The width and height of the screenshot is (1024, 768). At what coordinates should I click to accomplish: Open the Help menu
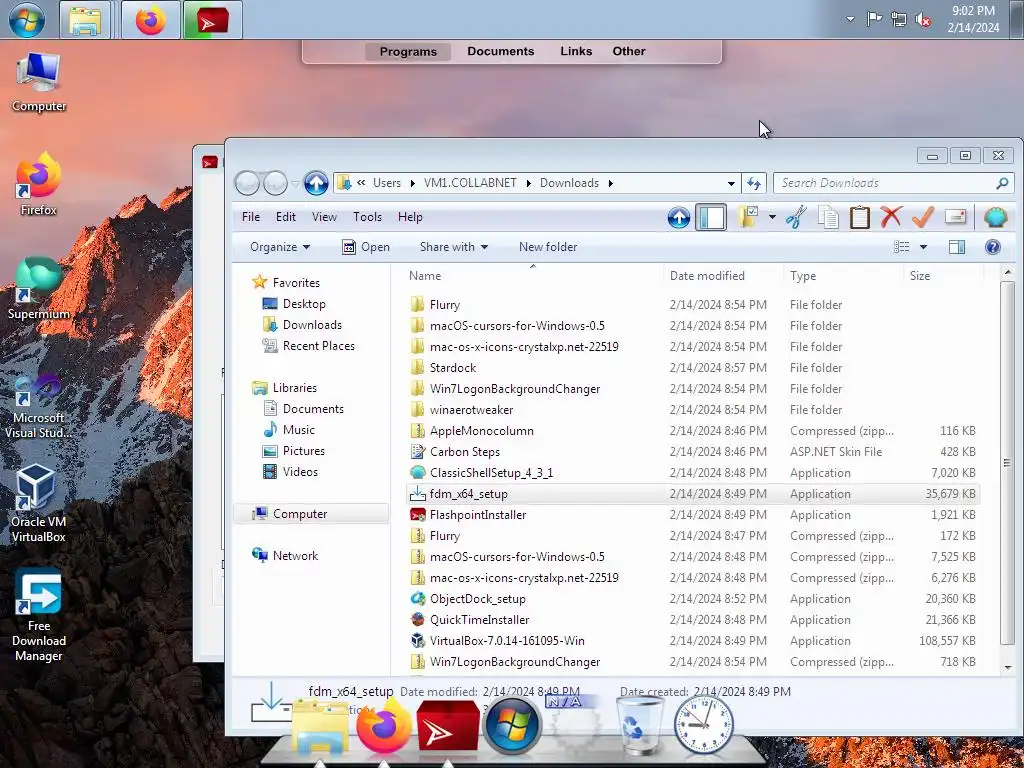point(410,217)
